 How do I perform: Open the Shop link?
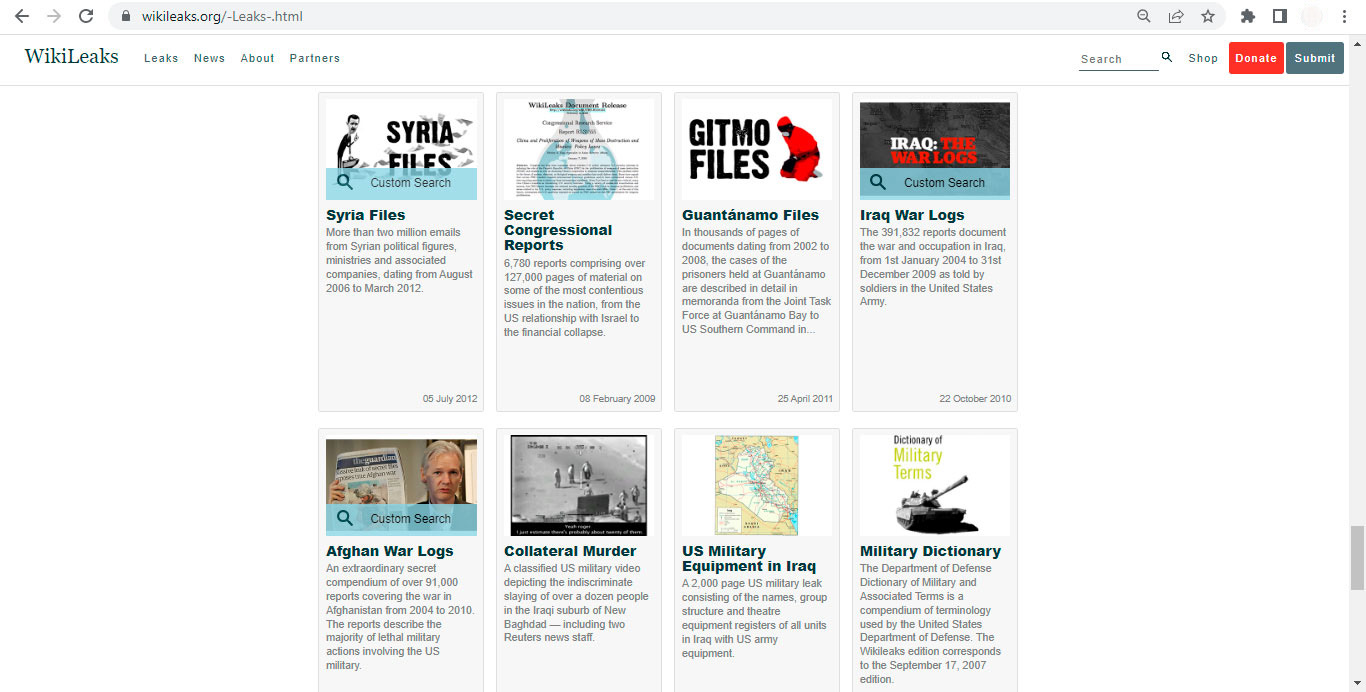(x=1203, y=58)
